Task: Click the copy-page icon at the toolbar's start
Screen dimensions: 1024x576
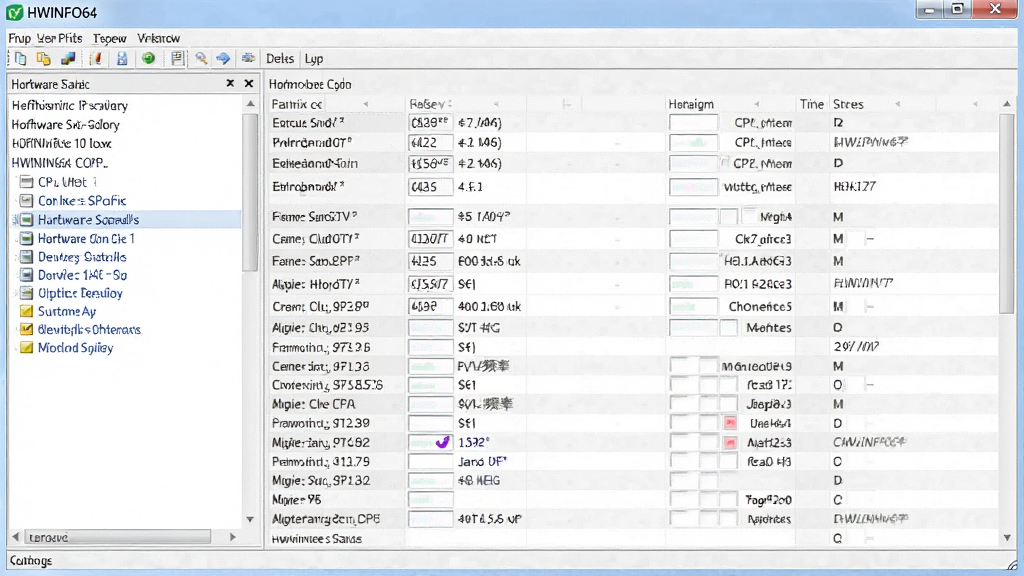Action: click(x=20, y=59)
